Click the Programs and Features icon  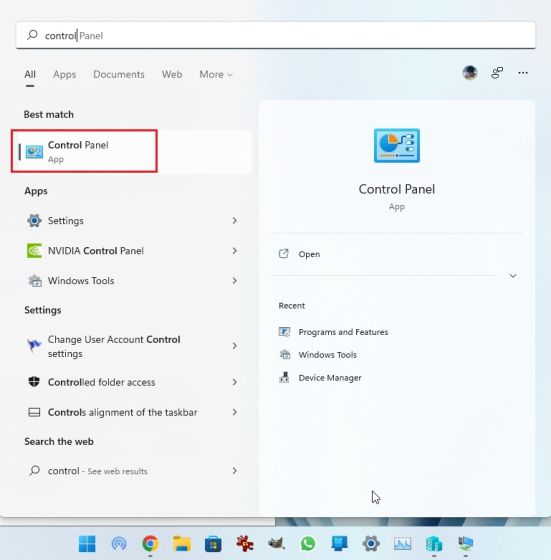284,332
